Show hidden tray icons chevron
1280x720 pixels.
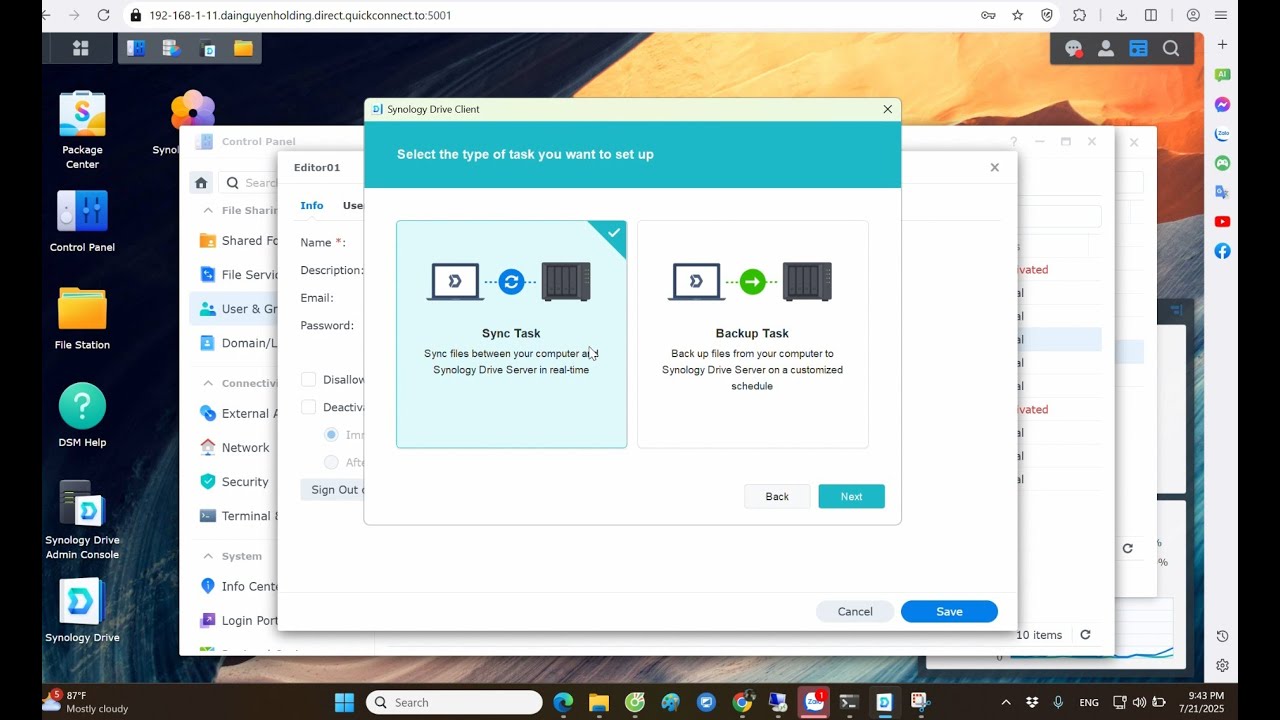[1006, 702]
